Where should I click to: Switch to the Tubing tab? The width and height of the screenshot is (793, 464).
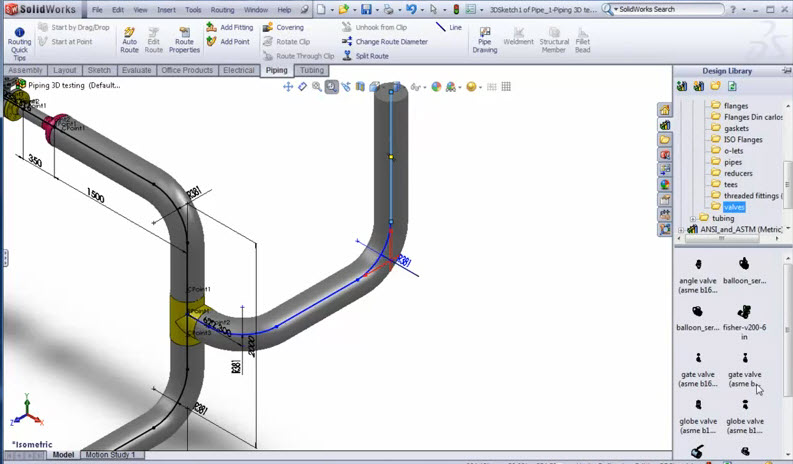point(312,70)
